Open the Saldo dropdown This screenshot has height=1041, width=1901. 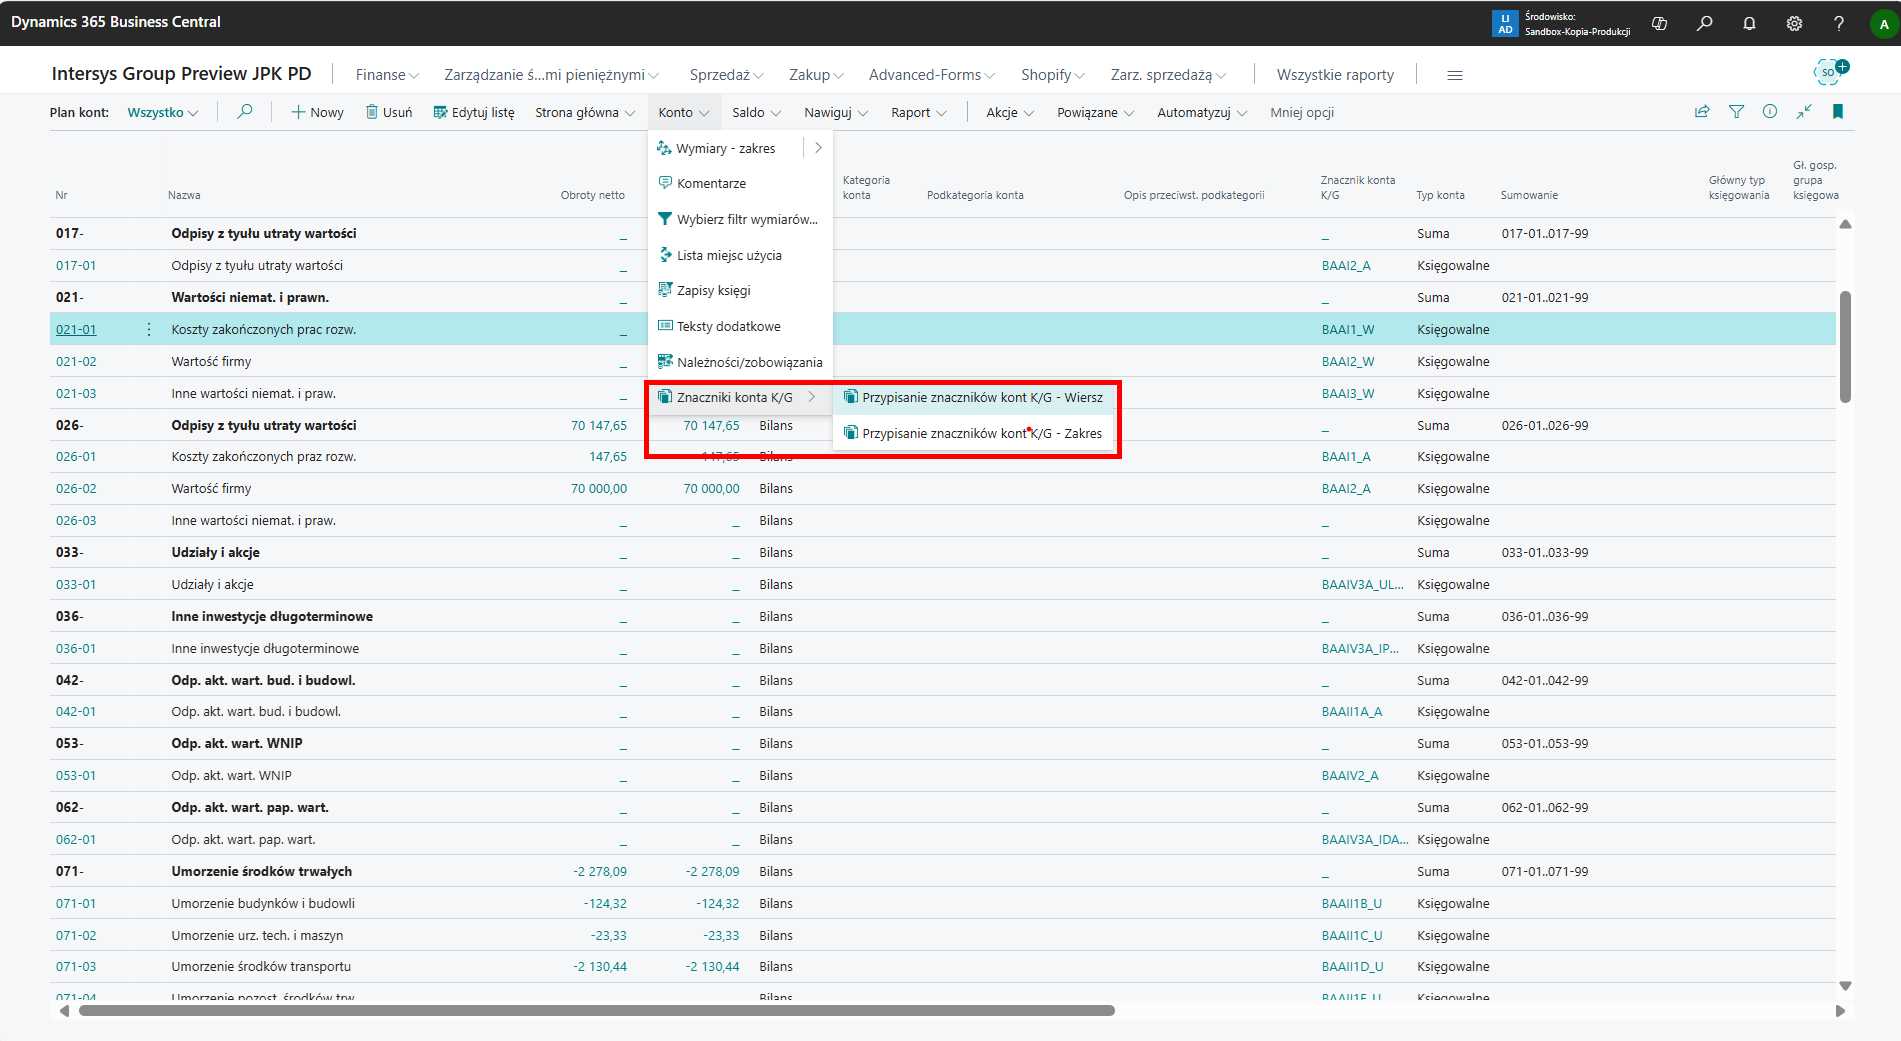click(756, 113)
